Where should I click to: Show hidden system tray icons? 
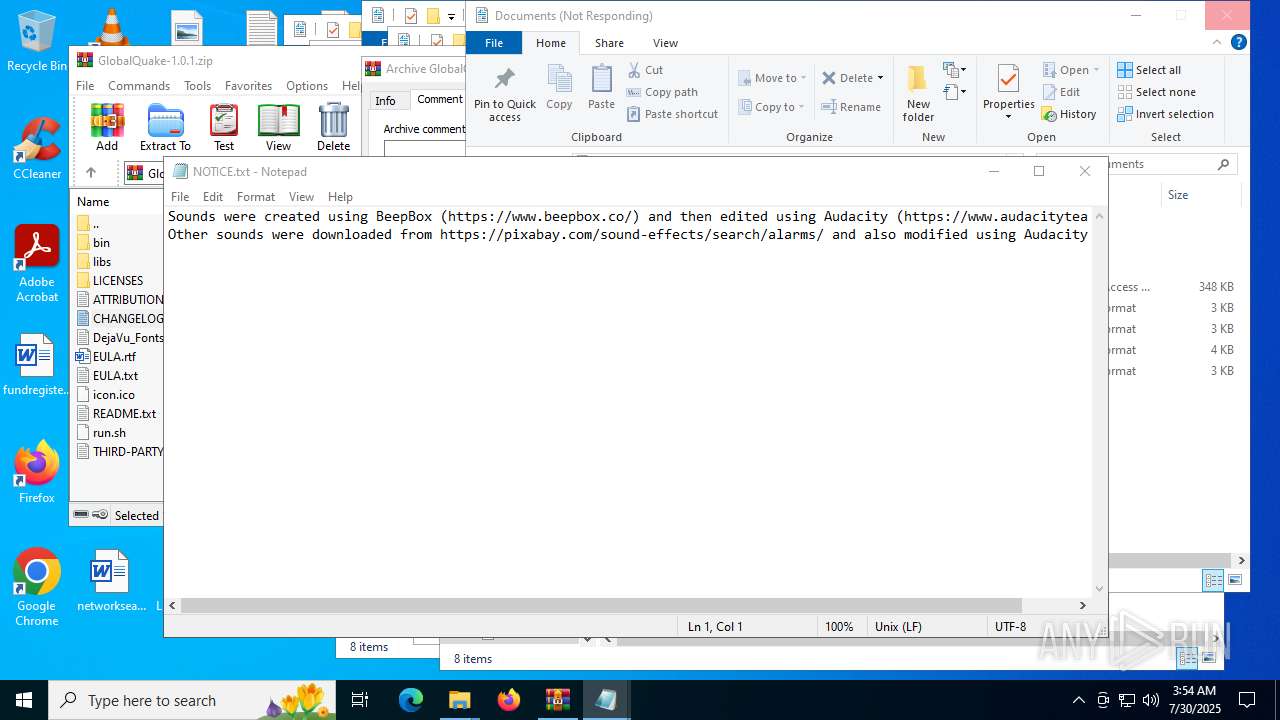pos(1078,700)
